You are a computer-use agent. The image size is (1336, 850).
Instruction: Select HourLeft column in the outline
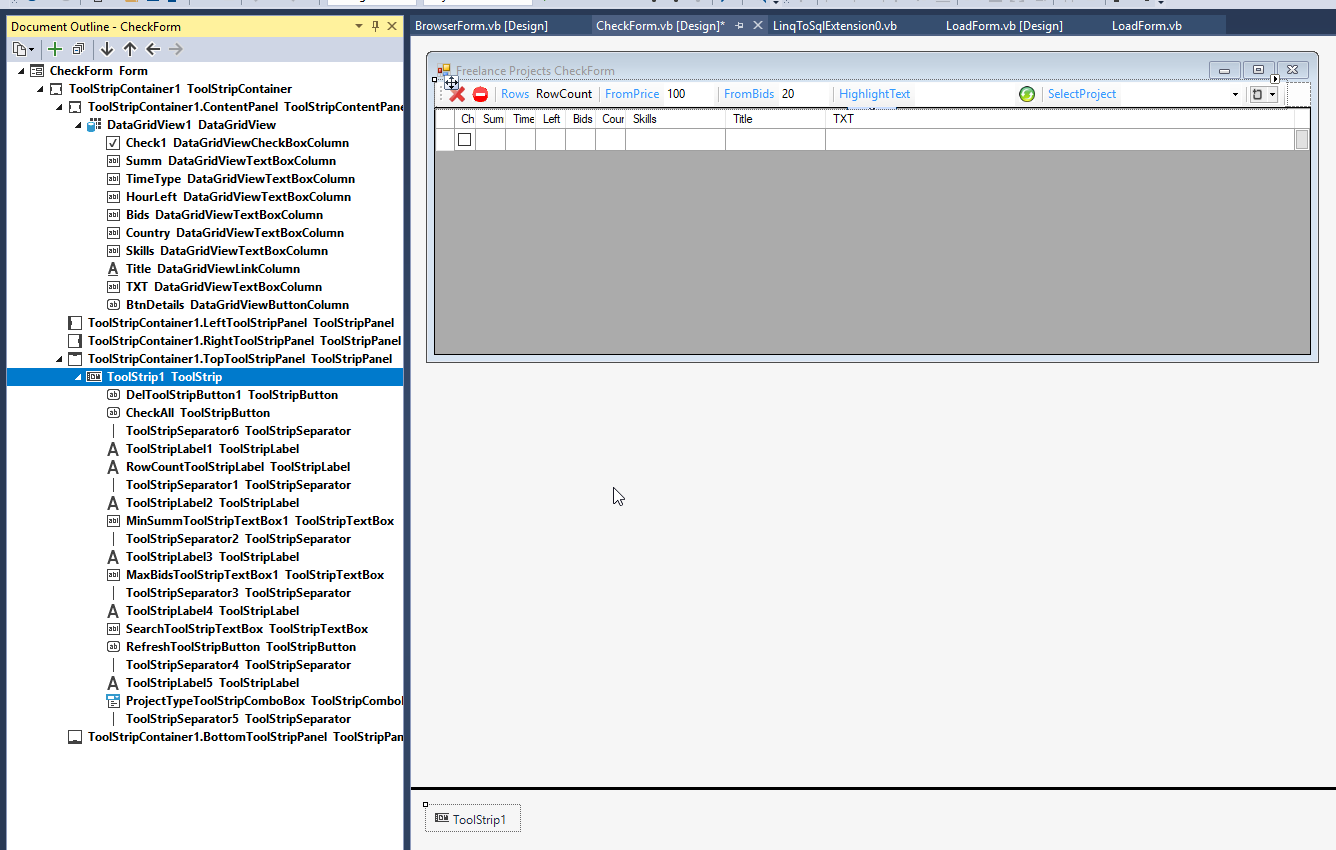coord(238,197)
